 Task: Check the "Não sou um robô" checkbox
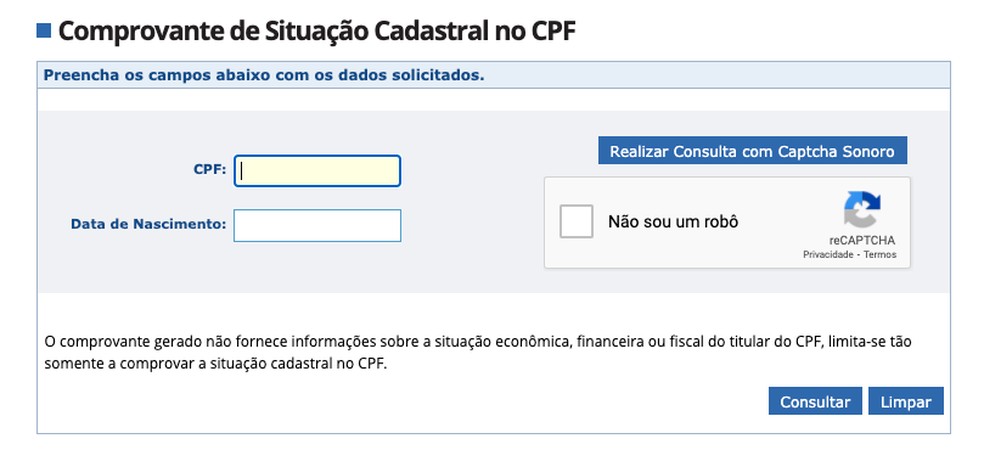pyautogui.click(x=577, y=221)
